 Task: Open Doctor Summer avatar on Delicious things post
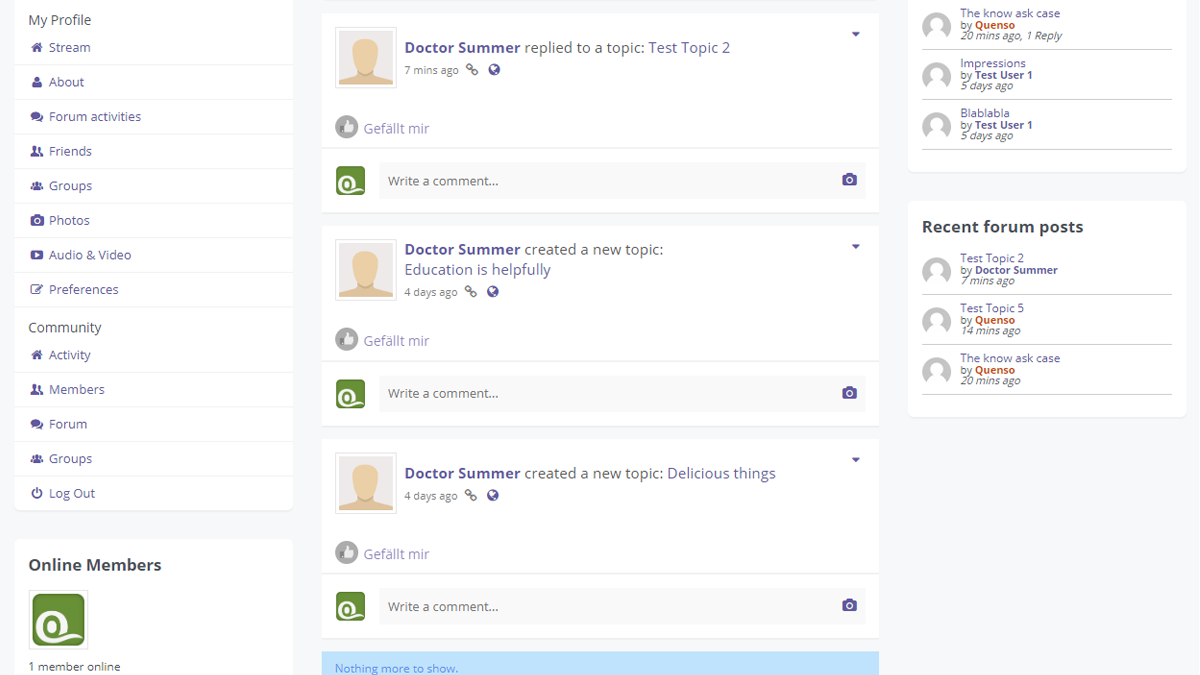click(366, 483)
